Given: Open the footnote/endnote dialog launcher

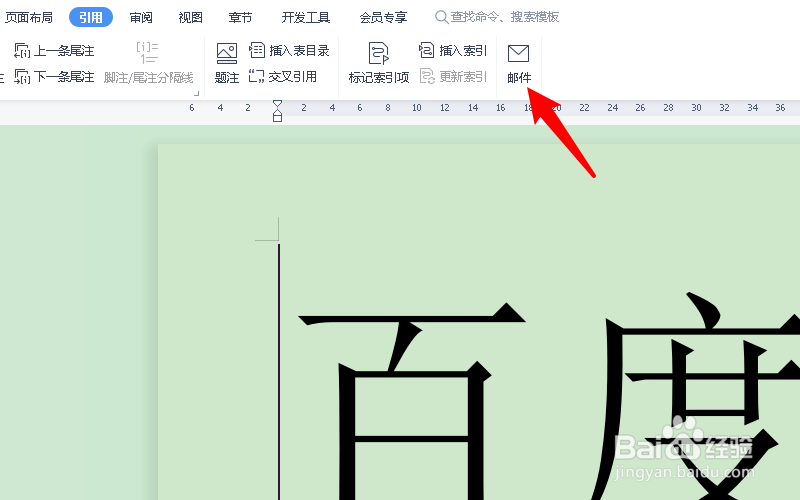Looking at the screenshot, I should (196, 93).
